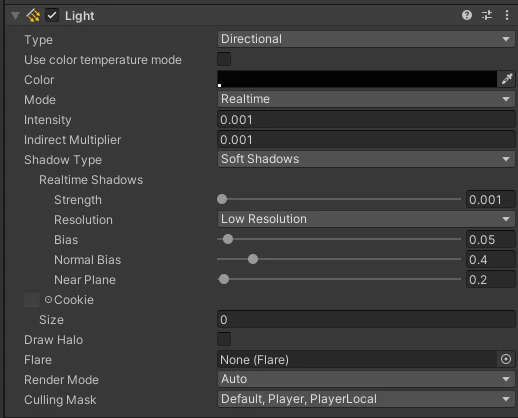Open the Mode dropdown set to Realtime
Screen dimensions: 518x418
366,99
